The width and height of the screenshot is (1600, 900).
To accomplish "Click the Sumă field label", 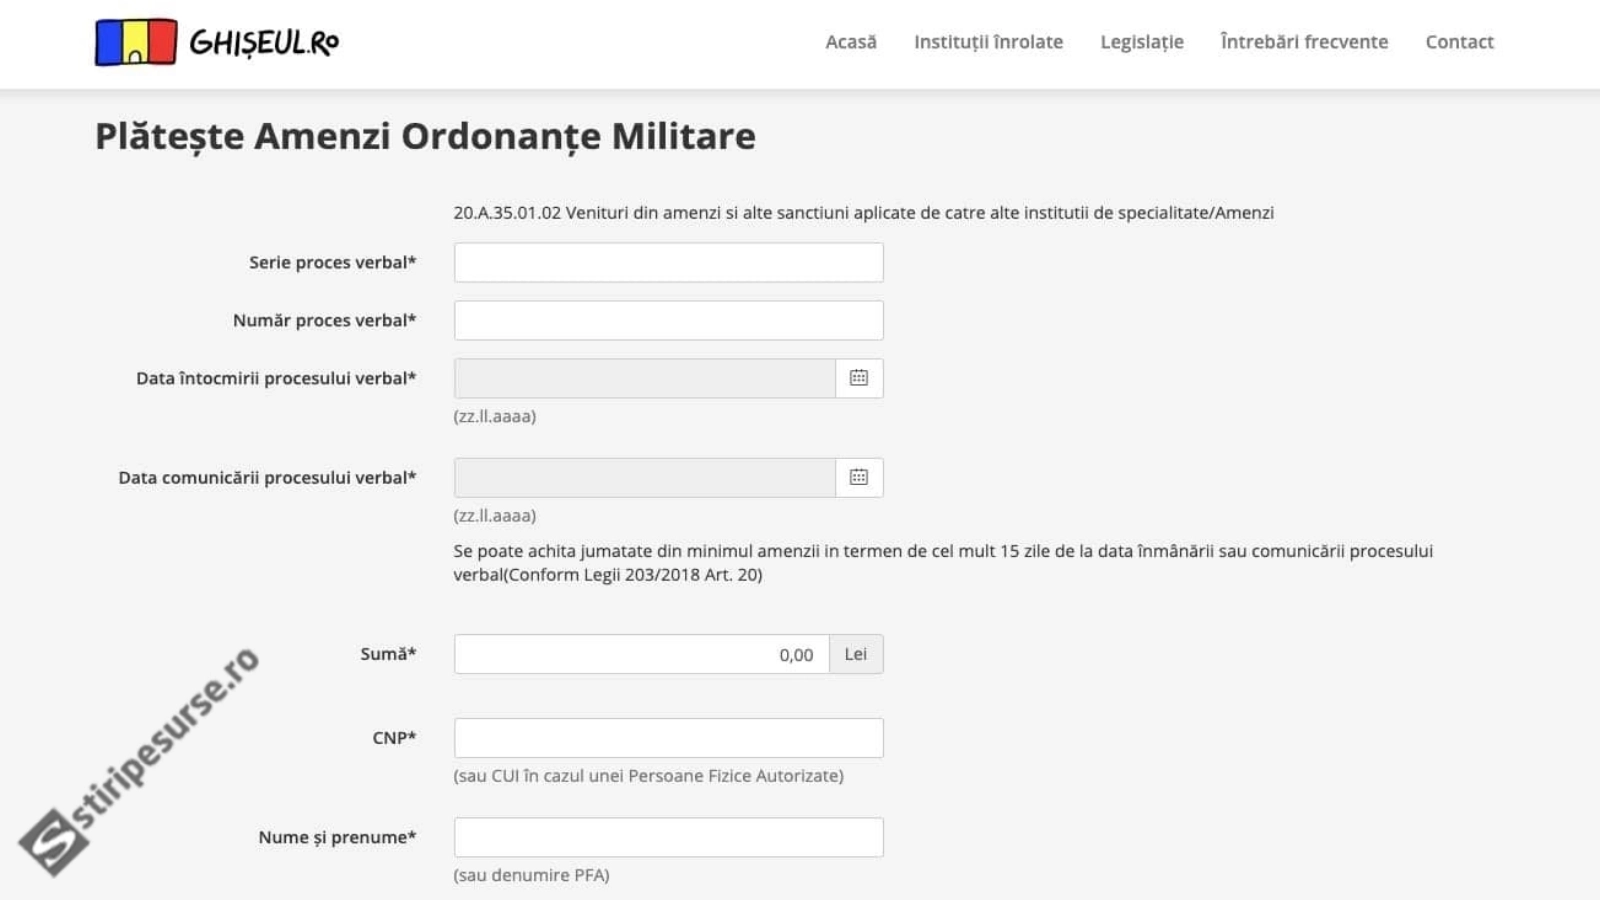I will (x=388, y=654).
